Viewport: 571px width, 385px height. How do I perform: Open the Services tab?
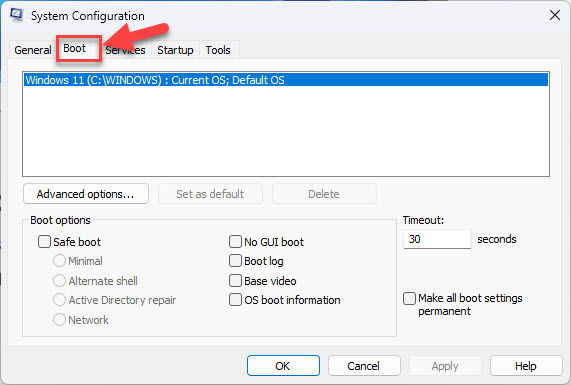click(125, 50)
